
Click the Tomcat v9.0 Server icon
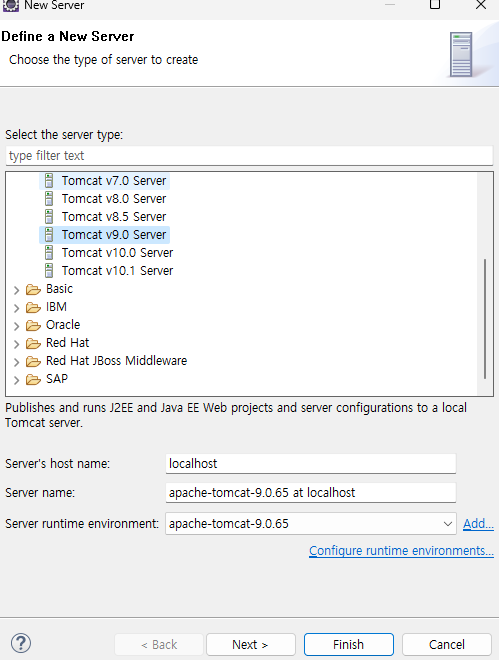click(x=49, y=235)
